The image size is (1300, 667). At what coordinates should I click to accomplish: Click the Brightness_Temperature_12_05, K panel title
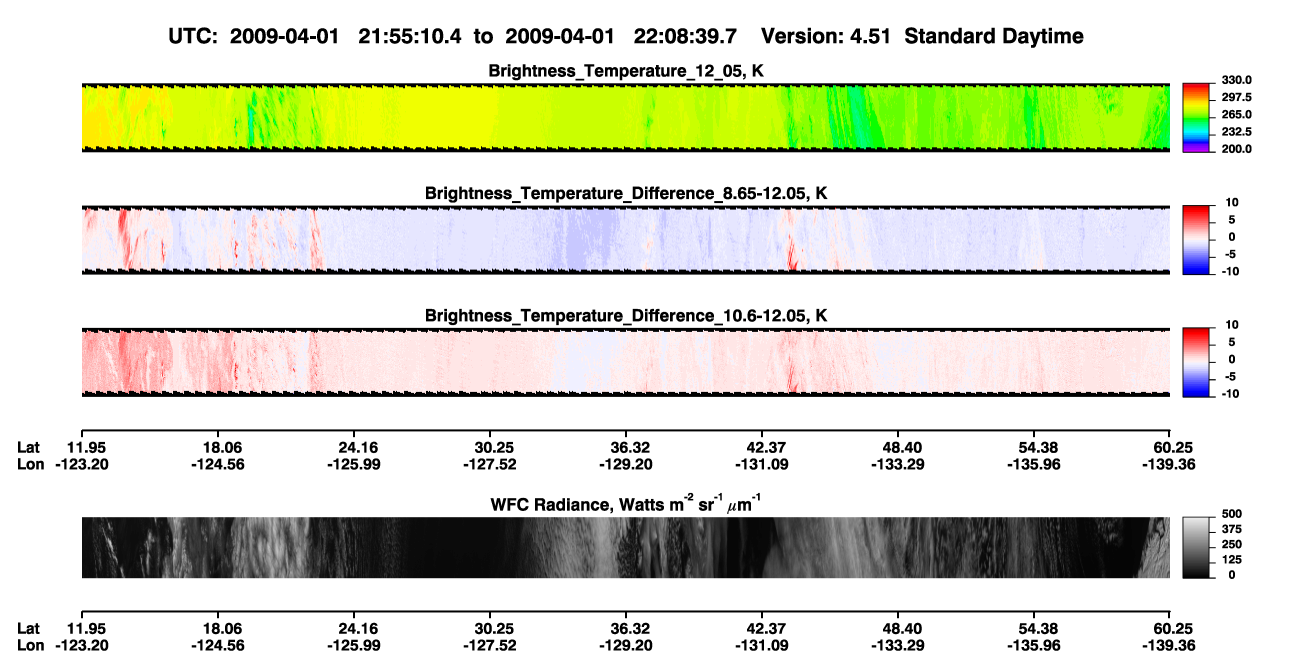[x=626, y=71]
